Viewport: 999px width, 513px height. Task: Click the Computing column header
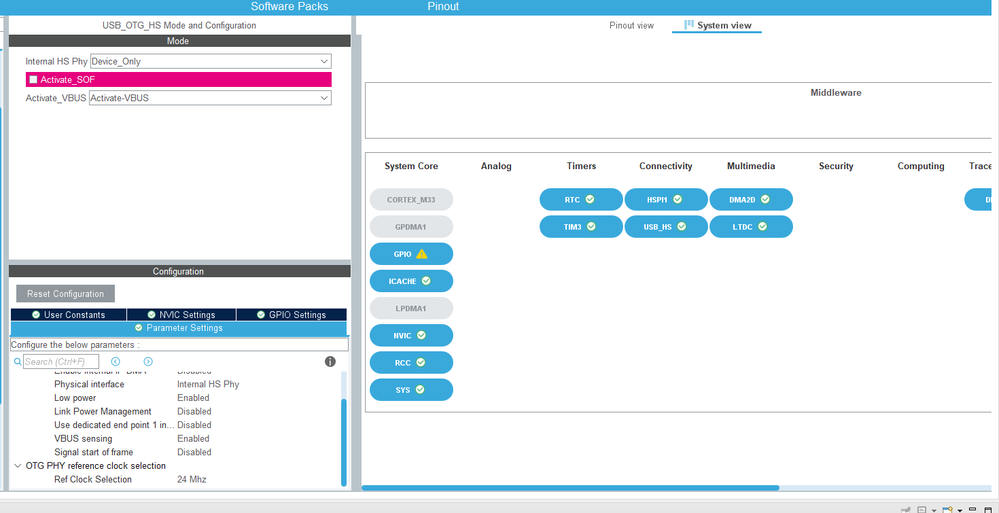tap(921, 166)
